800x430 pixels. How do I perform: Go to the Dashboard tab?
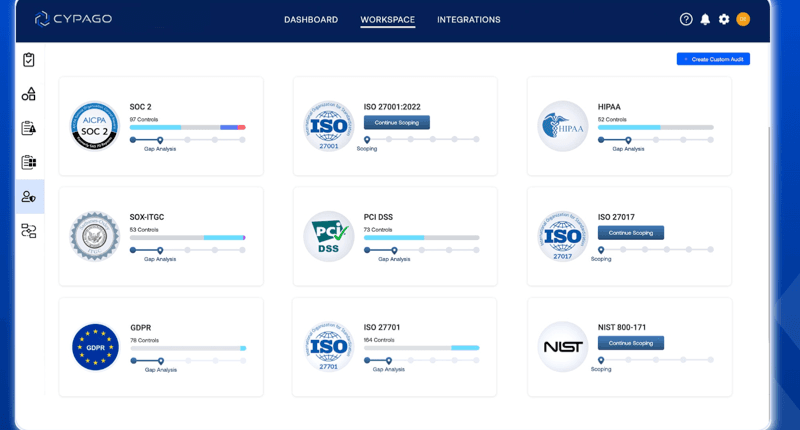tap(311, 20)
